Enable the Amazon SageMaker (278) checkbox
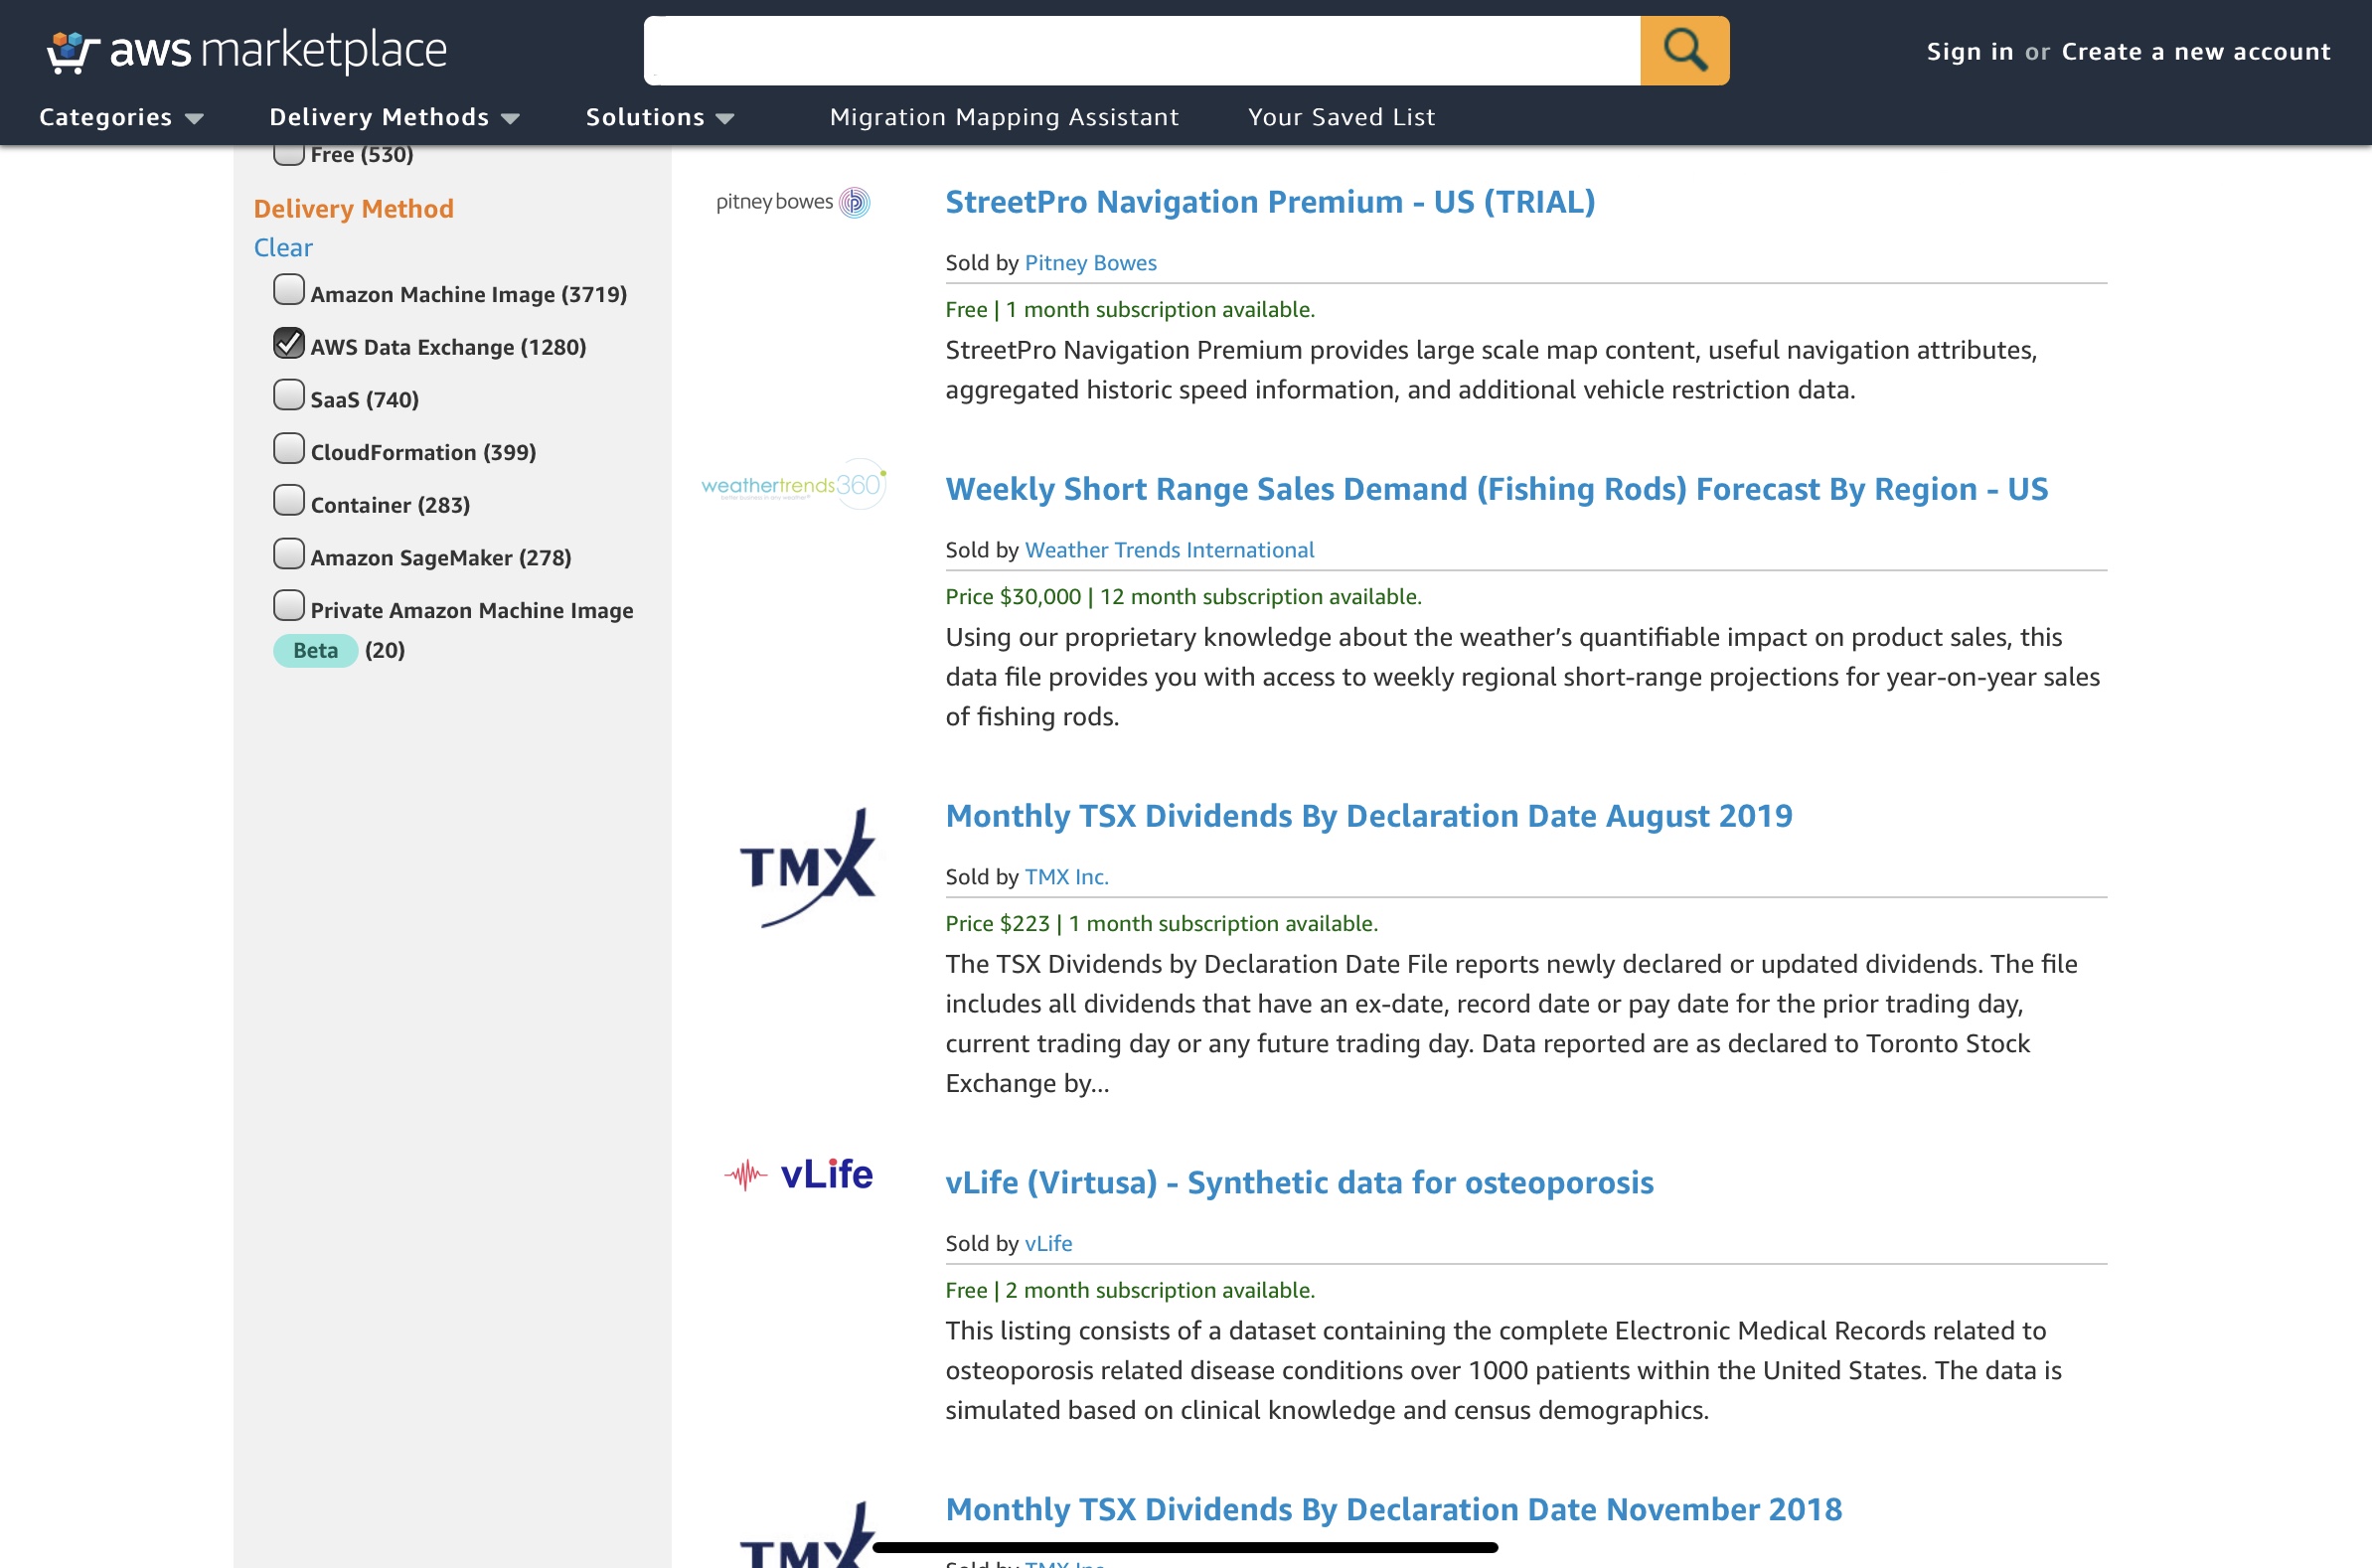2372x1568 pixels. point(289,553)
